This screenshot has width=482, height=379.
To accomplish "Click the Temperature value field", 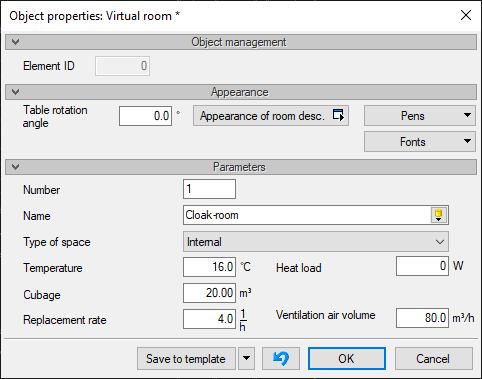I will click(209, 267).
